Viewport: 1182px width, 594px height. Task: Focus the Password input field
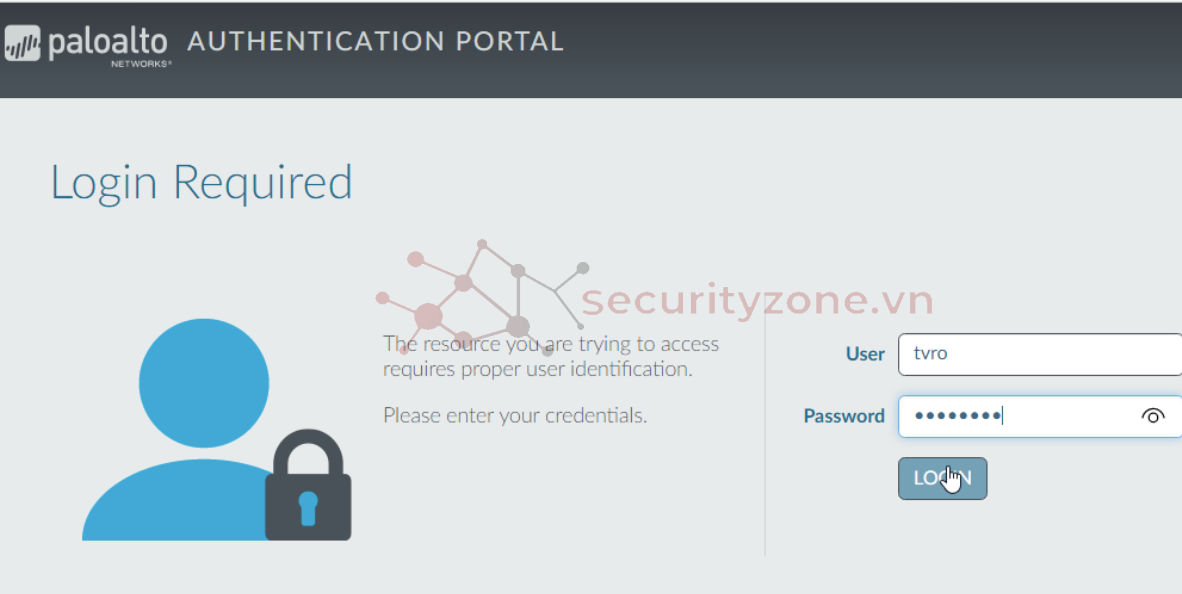[1015, 416]
